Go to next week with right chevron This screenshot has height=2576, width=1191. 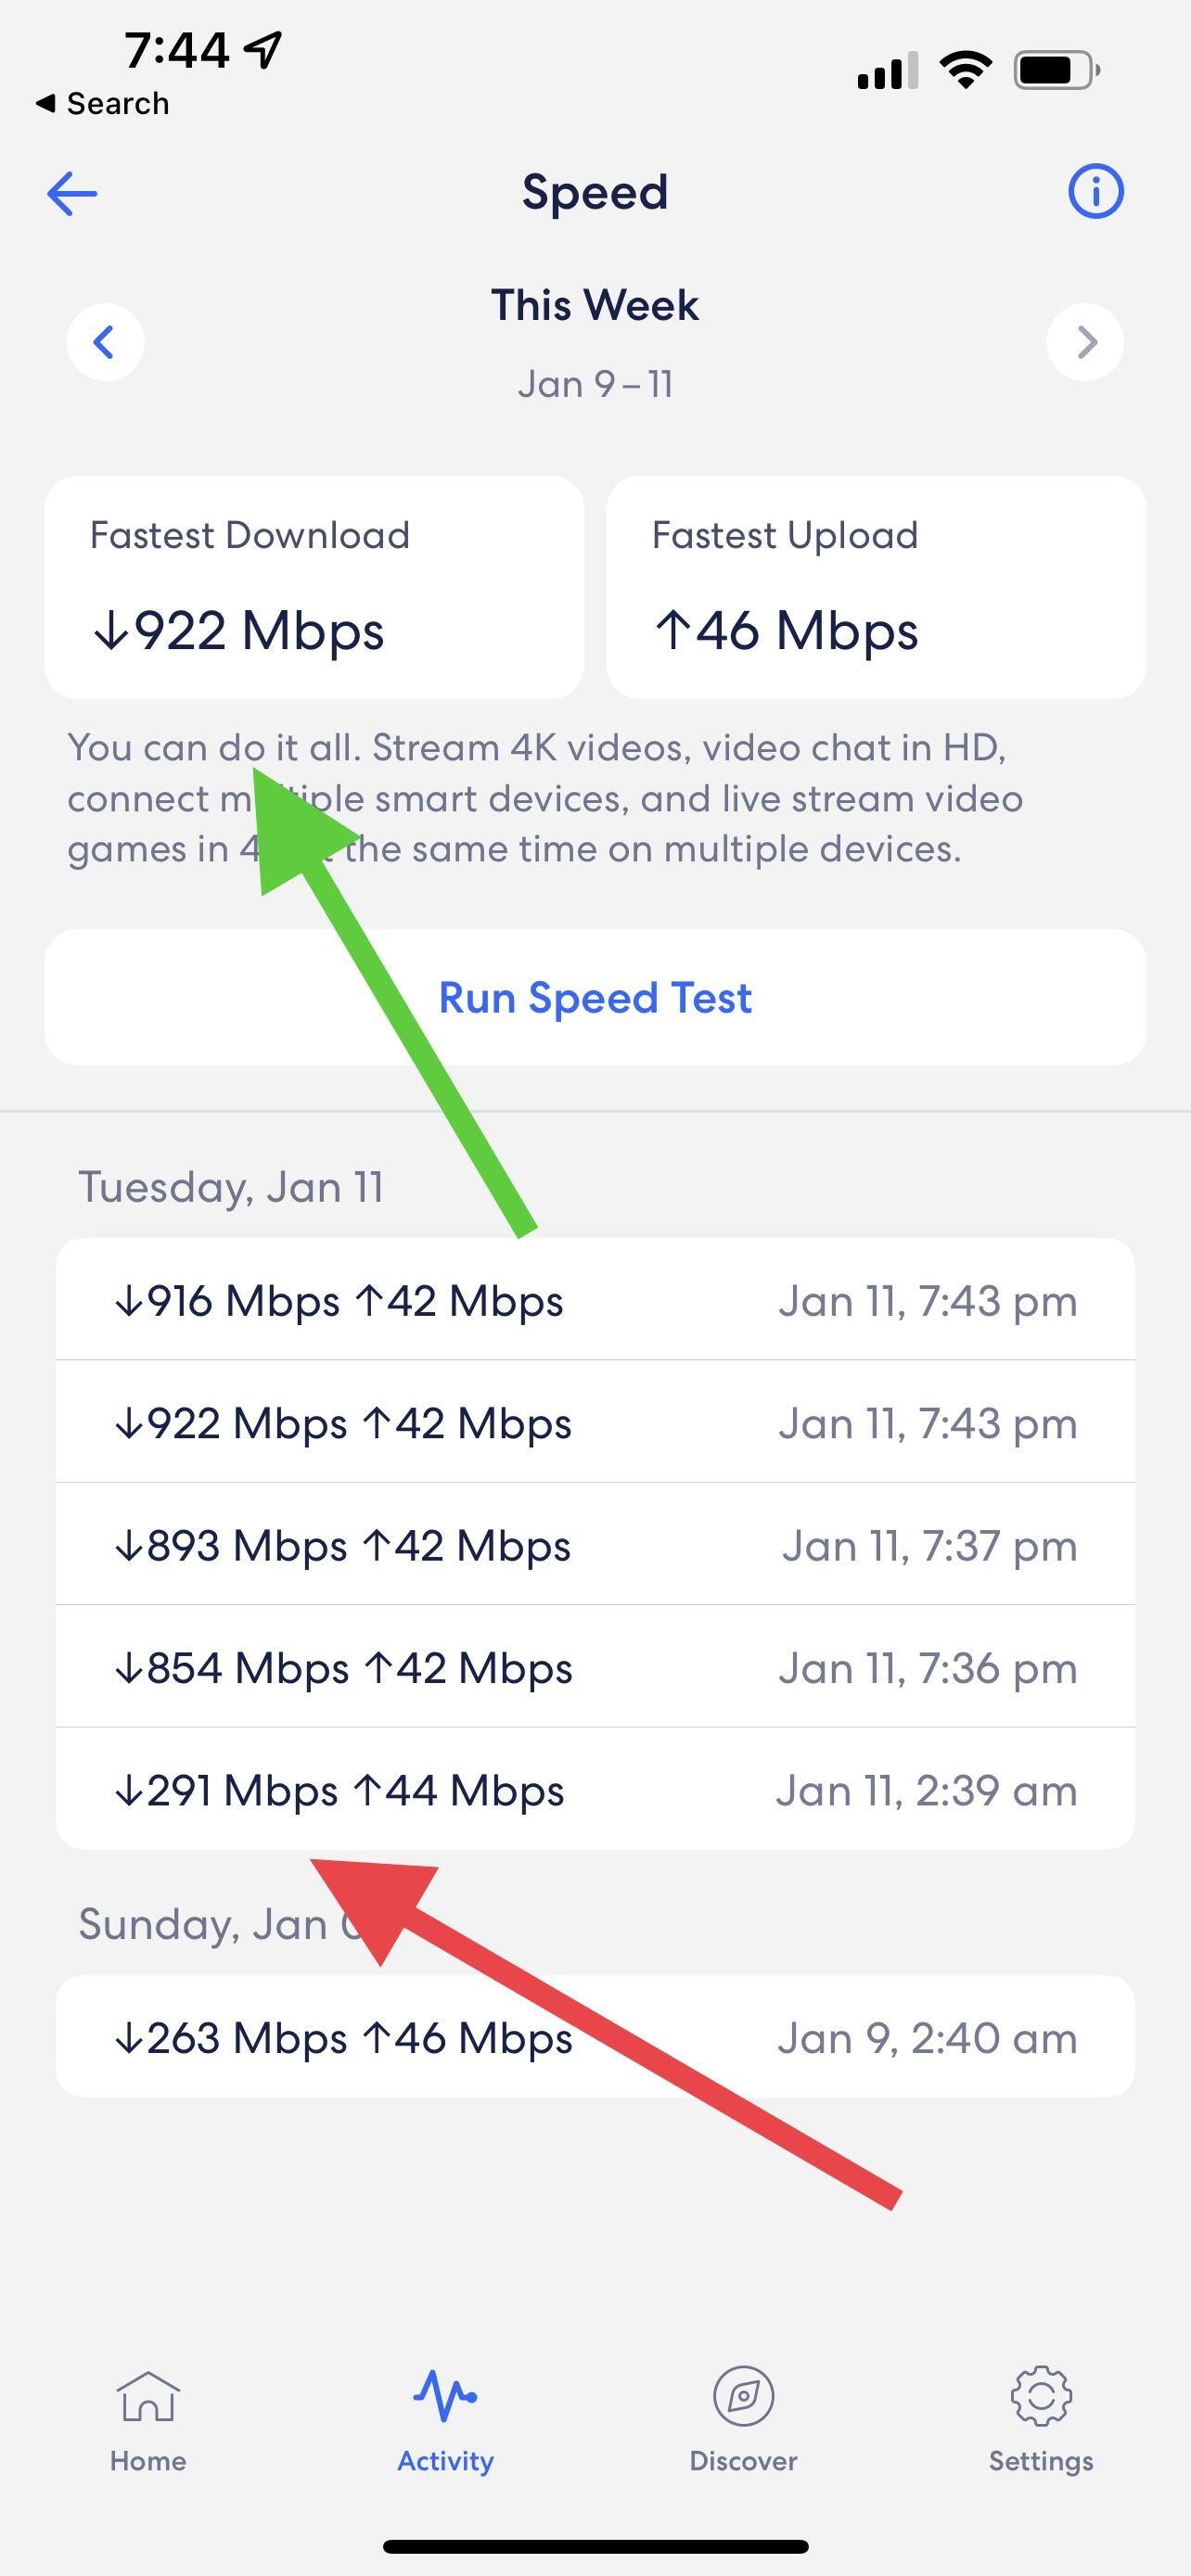tap(1085, 342)
